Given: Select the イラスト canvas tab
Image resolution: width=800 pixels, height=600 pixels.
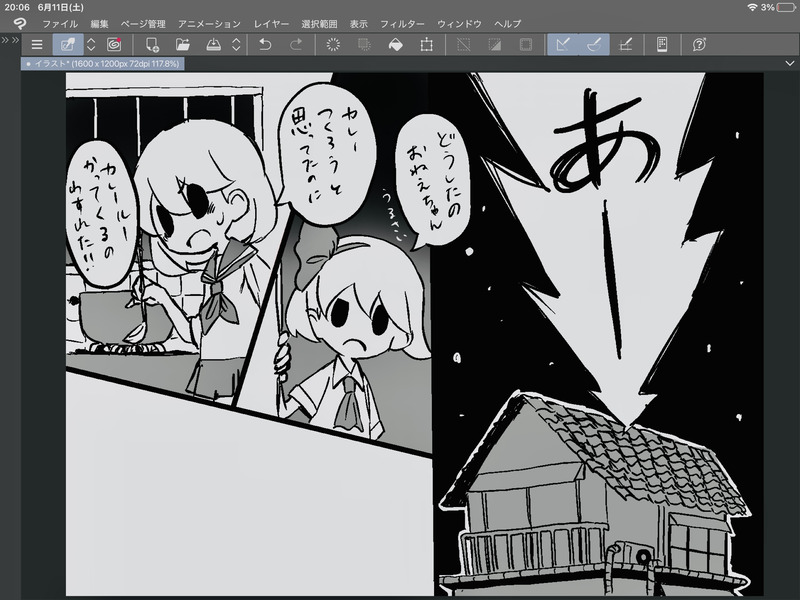Looking at the screenshot, I should click(x=102, y=63).
